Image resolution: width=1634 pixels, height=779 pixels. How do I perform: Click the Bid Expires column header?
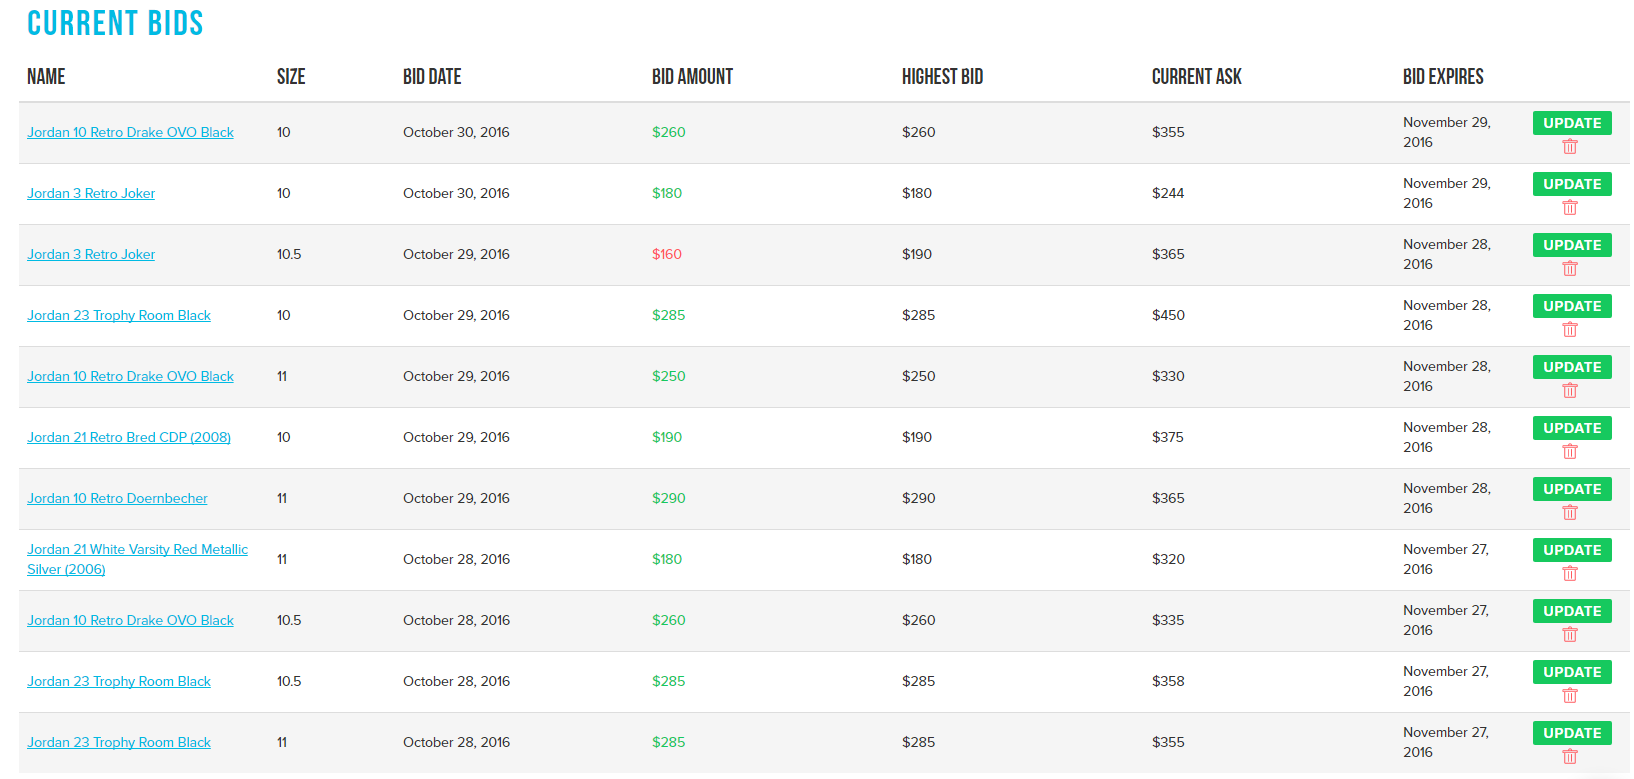click(x=1442, y=77)
